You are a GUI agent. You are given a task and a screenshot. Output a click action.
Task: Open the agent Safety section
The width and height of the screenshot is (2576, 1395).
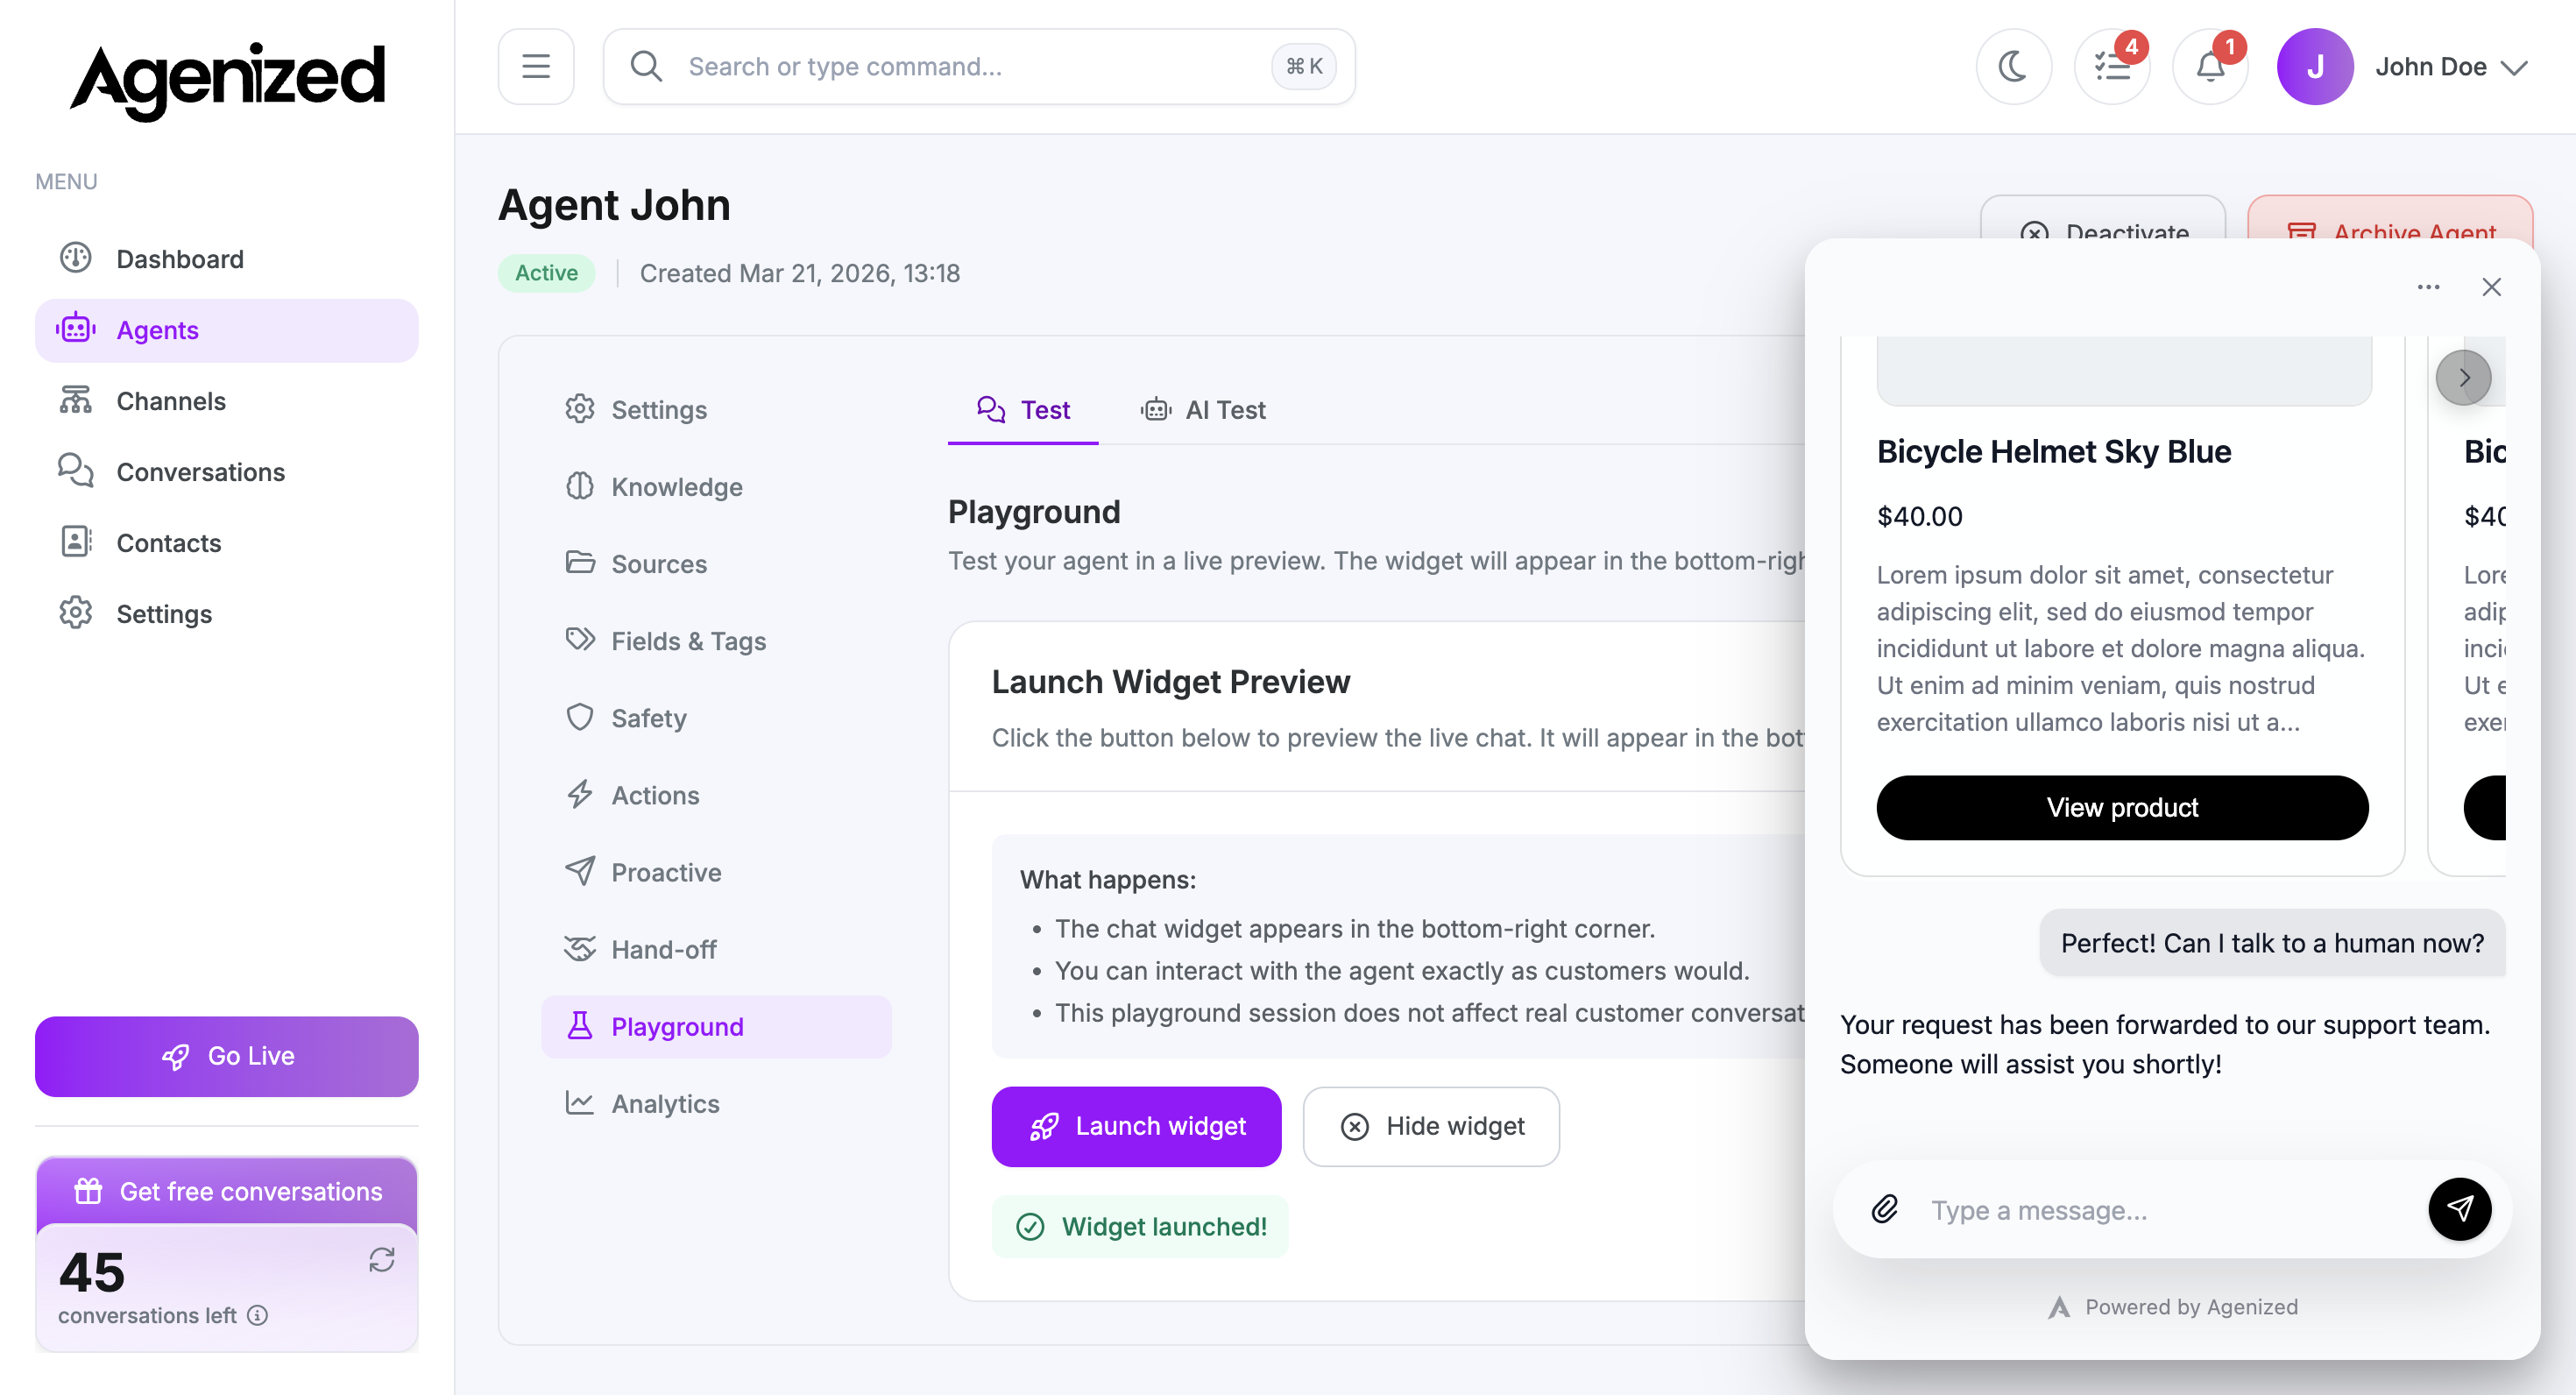(716, 718)
